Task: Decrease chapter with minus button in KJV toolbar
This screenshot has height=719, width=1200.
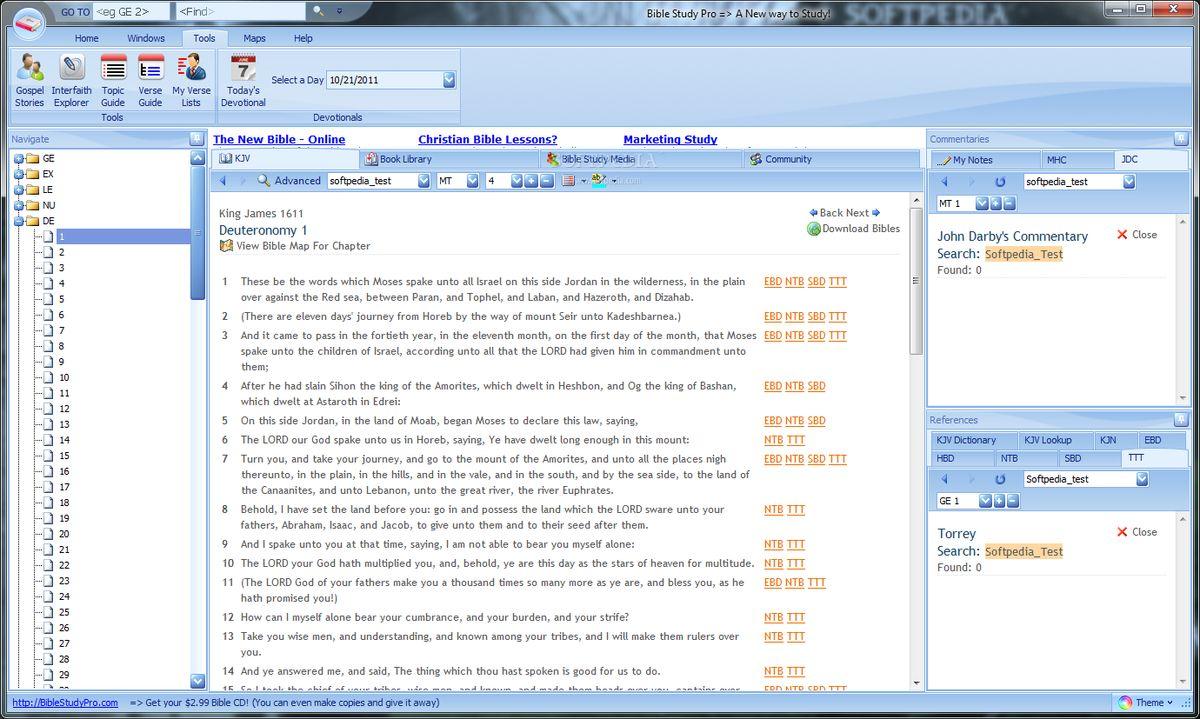Action: pos(546,181)
